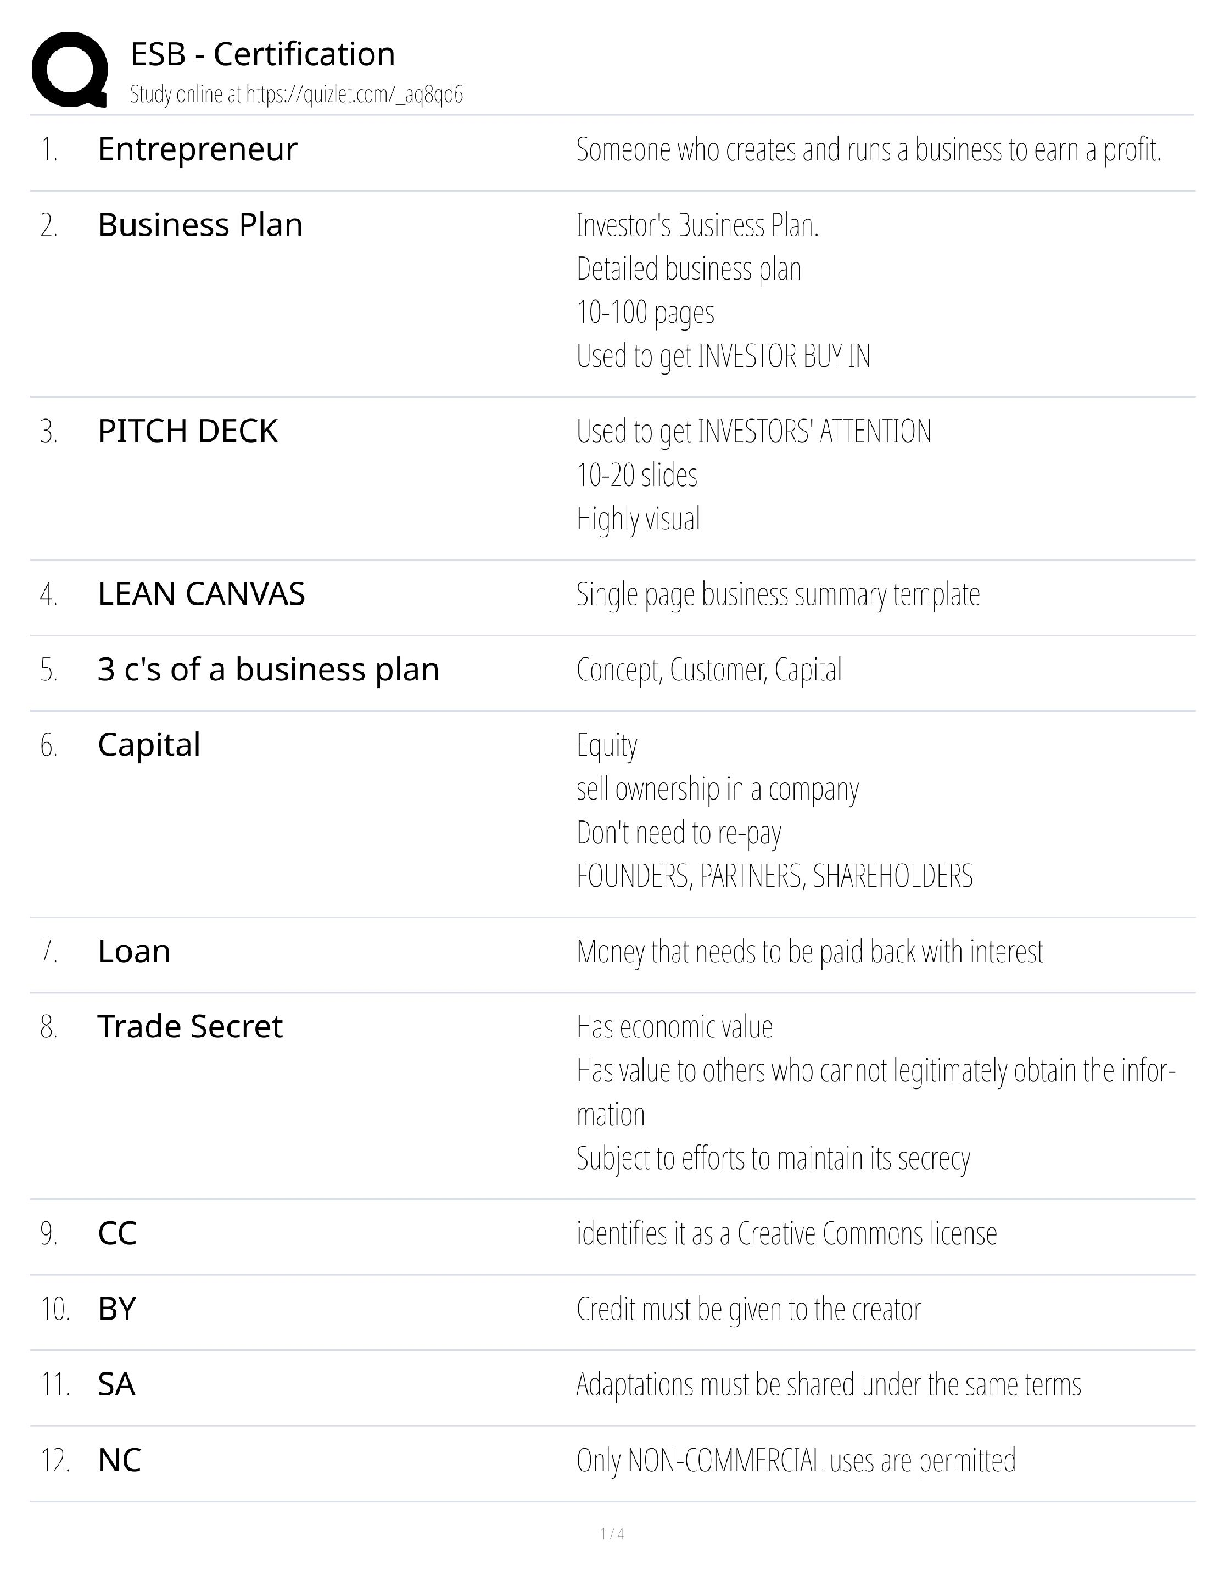Viewport: 1224px width, 1584px height.
Task: Select the SA term
Action: [x=116, y=1384]
